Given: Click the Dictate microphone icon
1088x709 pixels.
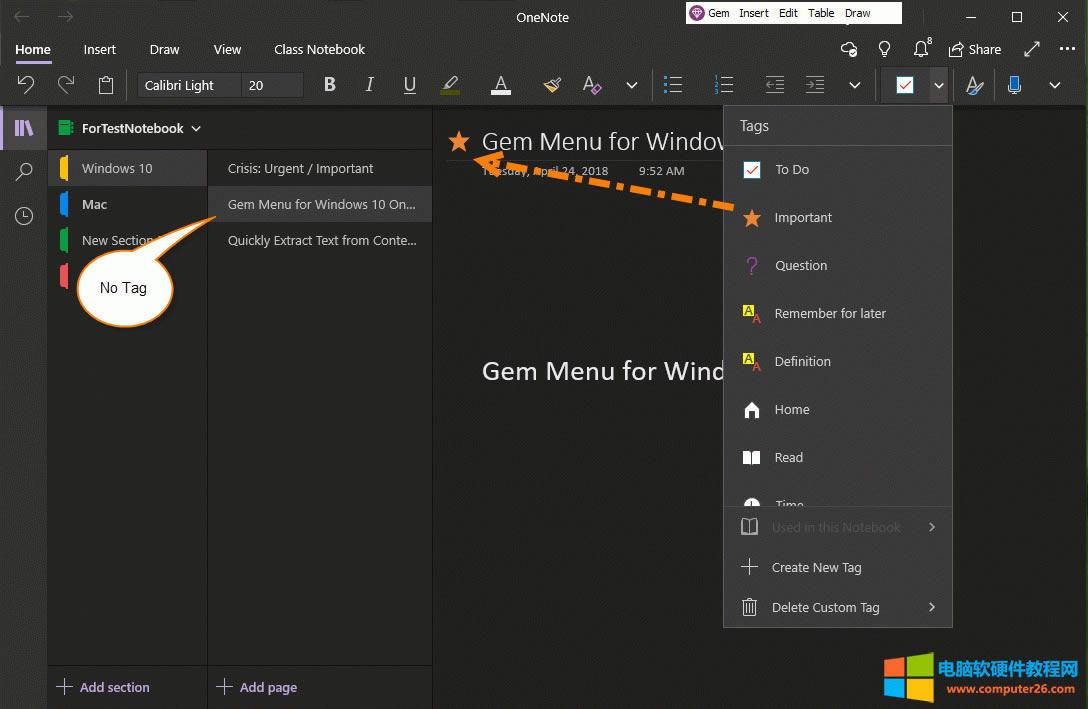Looking at the screenshot, I should [1014, 85].
